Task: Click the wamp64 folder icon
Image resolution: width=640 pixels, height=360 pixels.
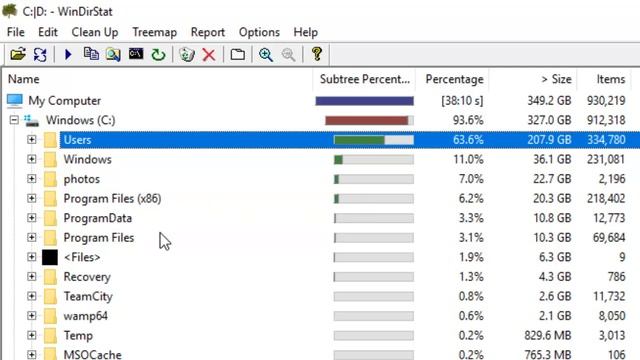Action: [x=50, y=316]
